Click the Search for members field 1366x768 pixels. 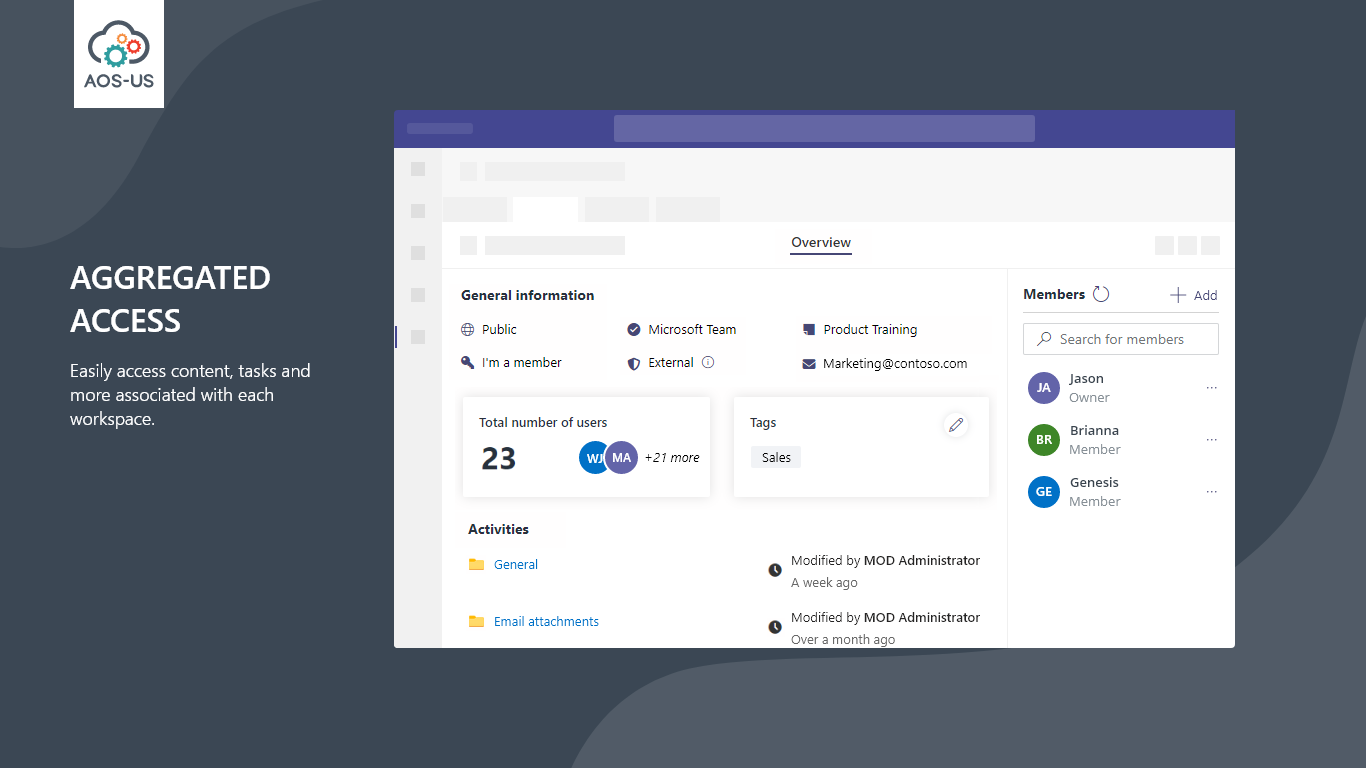pyautogui.click(x=1121, y=339)
